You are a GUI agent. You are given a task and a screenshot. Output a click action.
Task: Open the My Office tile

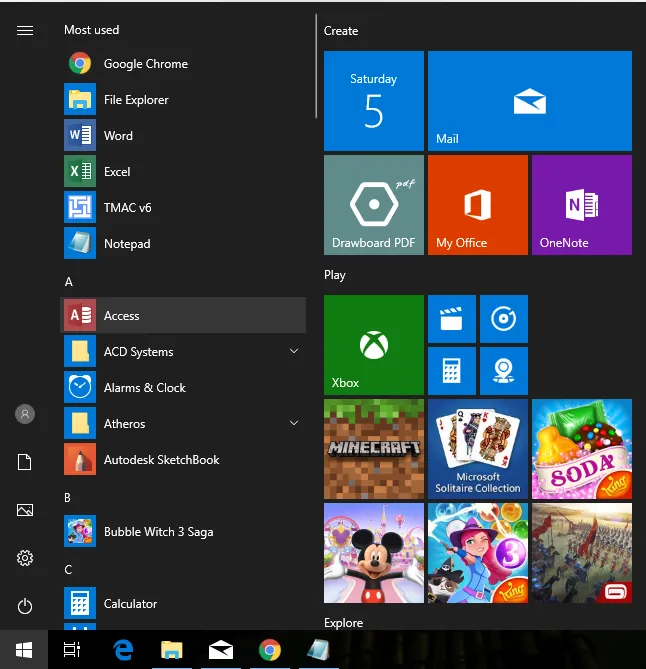pyautogui.click(x=477, y=205)
